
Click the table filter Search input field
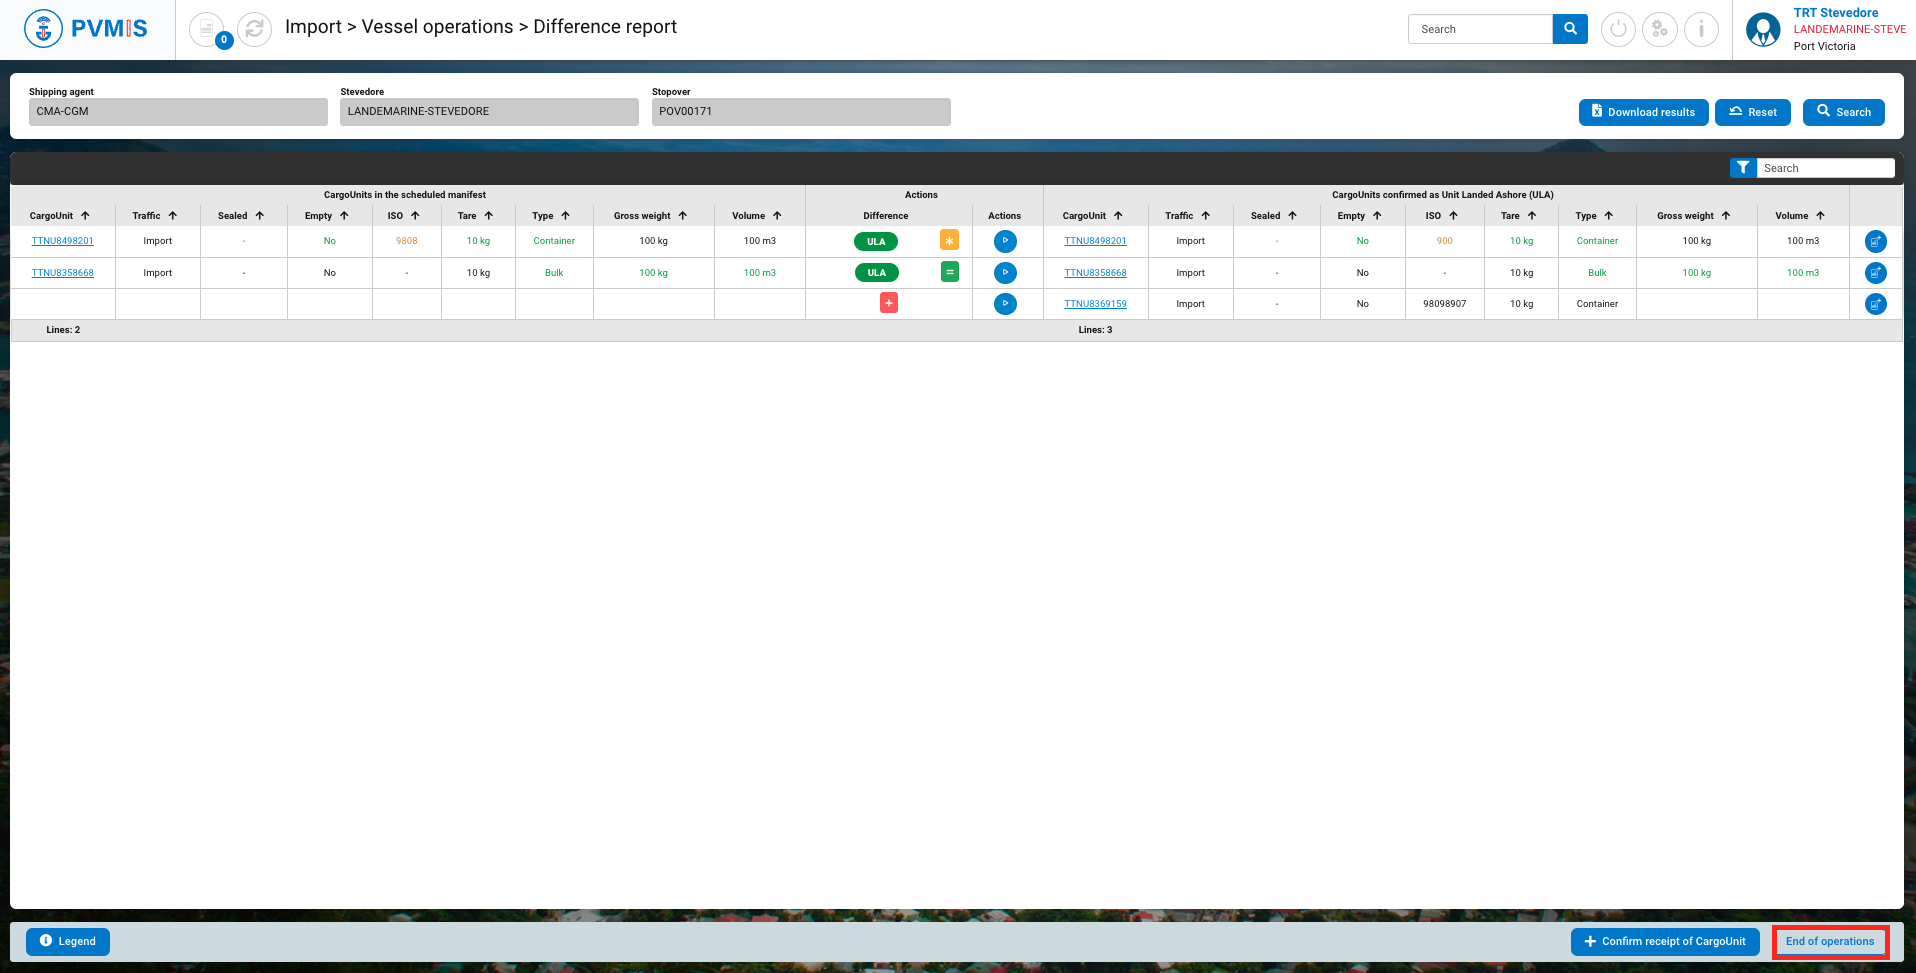1825,168
